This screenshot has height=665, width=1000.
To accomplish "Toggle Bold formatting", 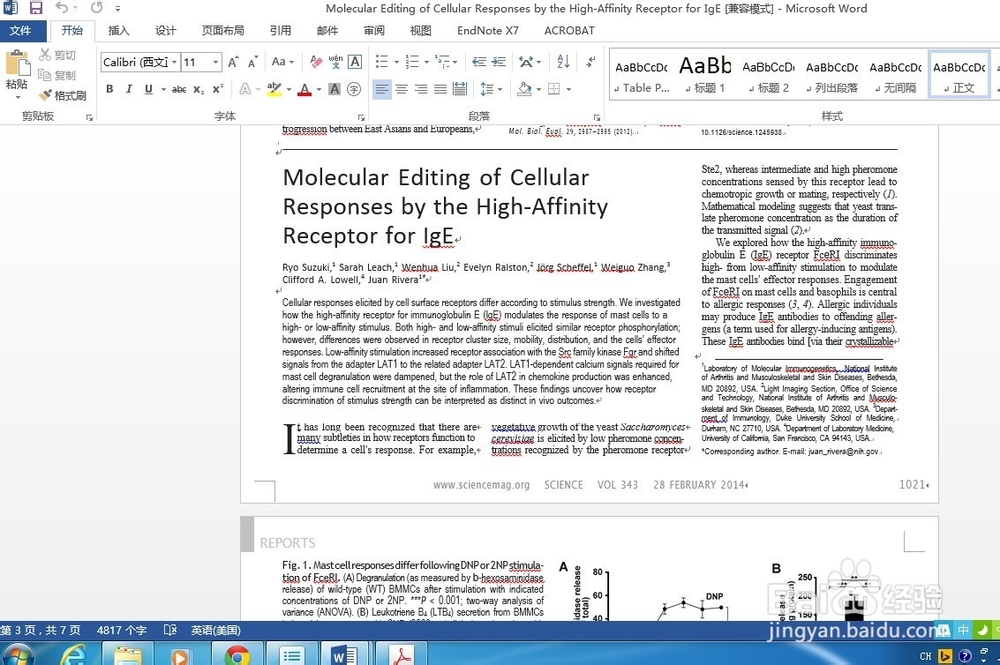I will pyautogui.click(x=110, y=89).
